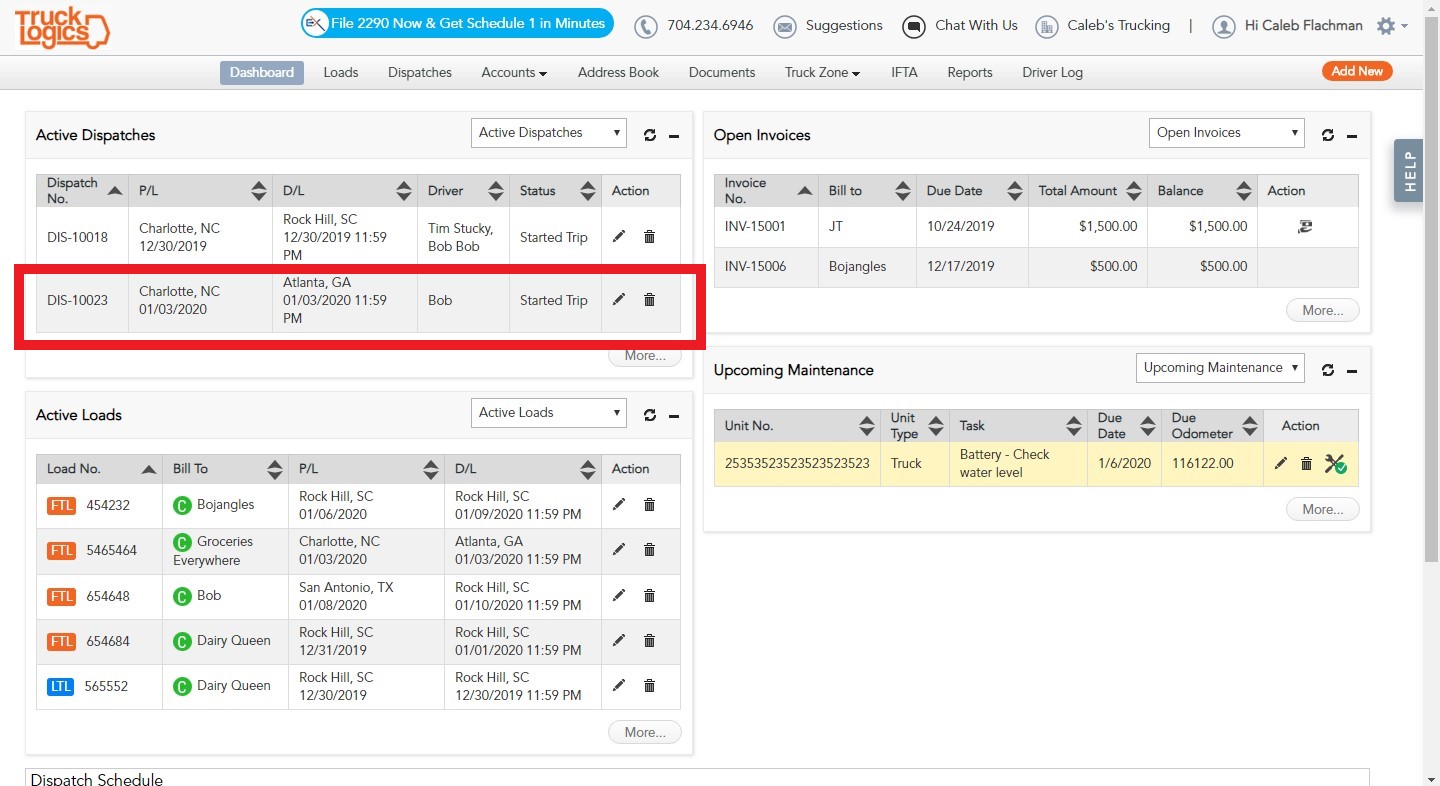1440x786 pixels.
Task: Show more Active Loads
Action: pyautogui.click(x=645, y=732)
